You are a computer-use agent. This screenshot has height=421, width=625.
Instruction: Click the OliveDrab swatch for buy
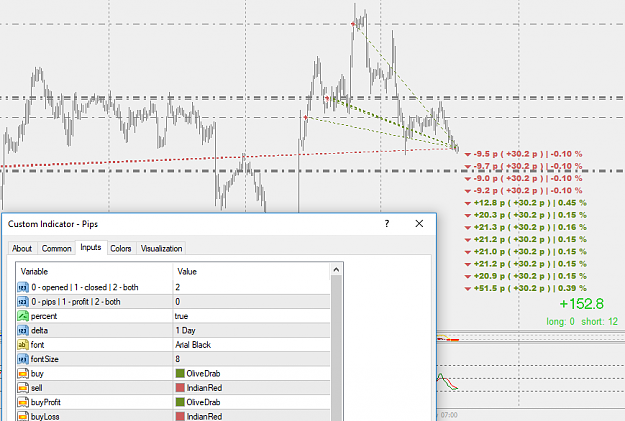click(180, 374)
